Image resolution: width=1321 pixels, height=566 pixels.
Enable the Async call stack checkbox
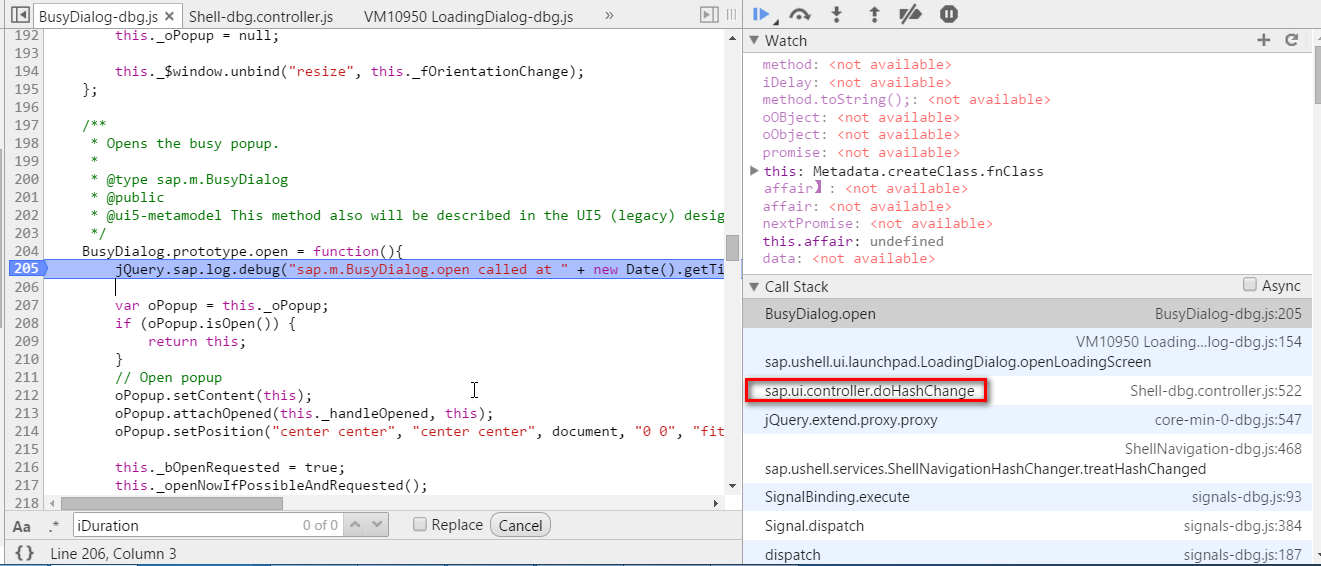tap(1249, 285)
